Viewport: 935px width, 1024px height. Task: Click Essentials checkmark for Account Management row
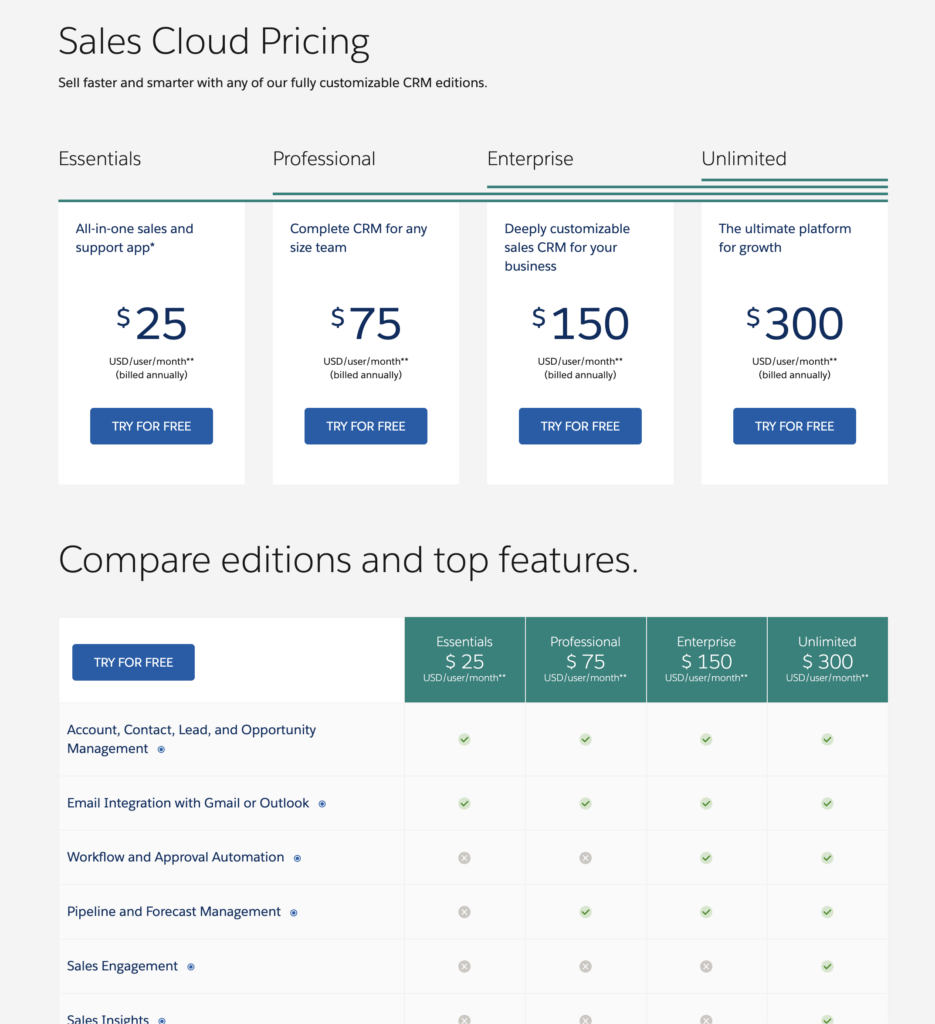pyautogui.click(x=464, y=739)
